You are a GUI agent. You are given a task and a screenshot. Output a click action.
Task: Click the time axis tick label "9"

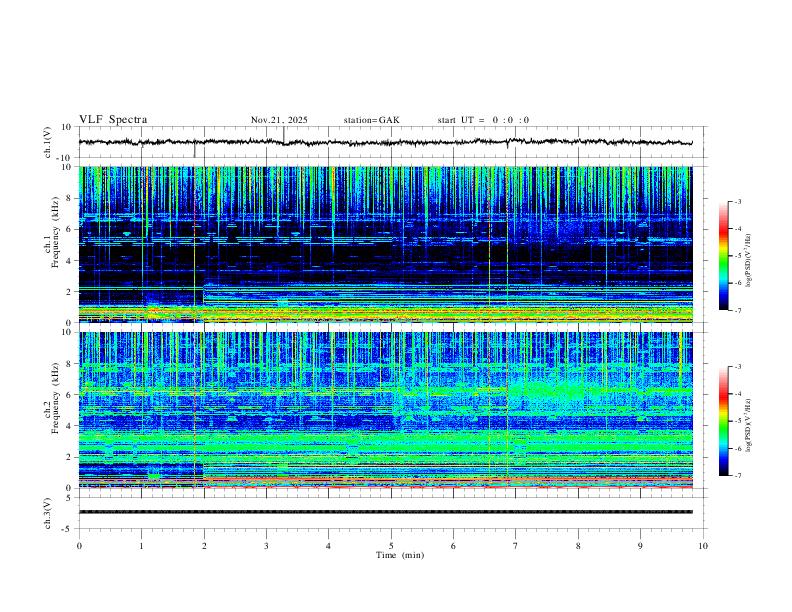640,546
